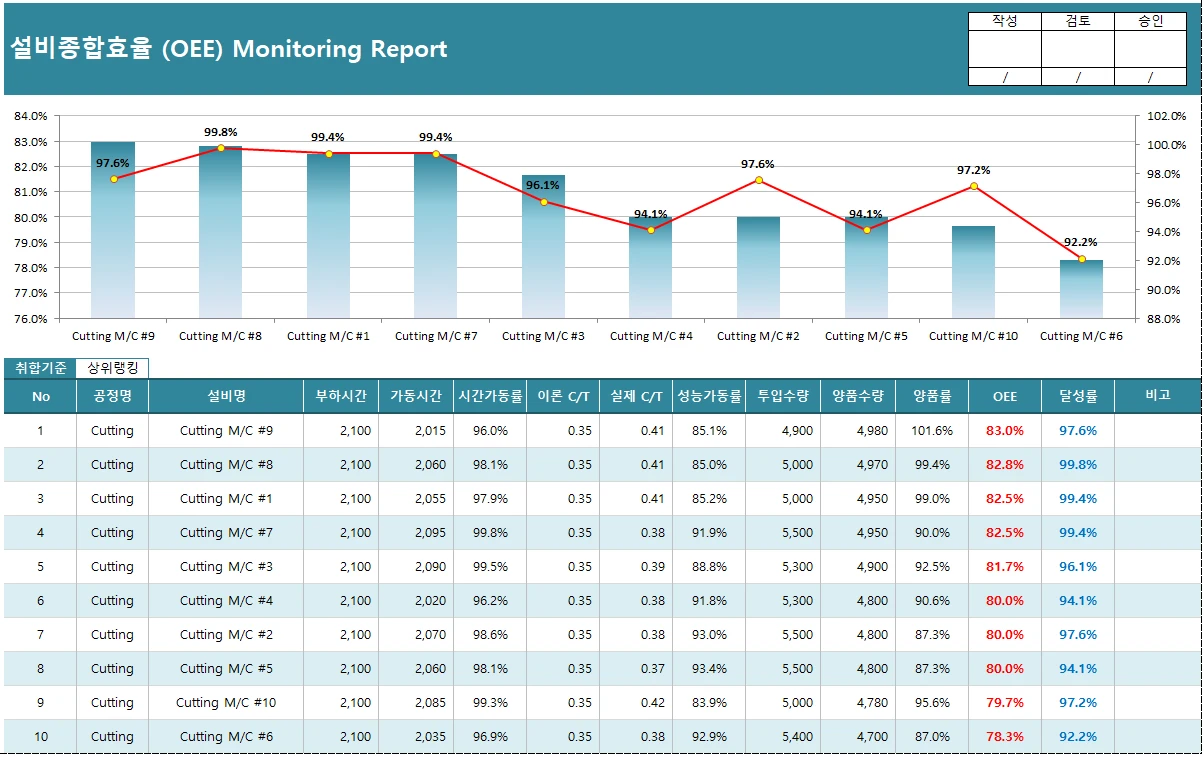Click the 99.8% marker above M/C #8
The width and height of the screenshot is (1204, 757).
pos(220,148)
